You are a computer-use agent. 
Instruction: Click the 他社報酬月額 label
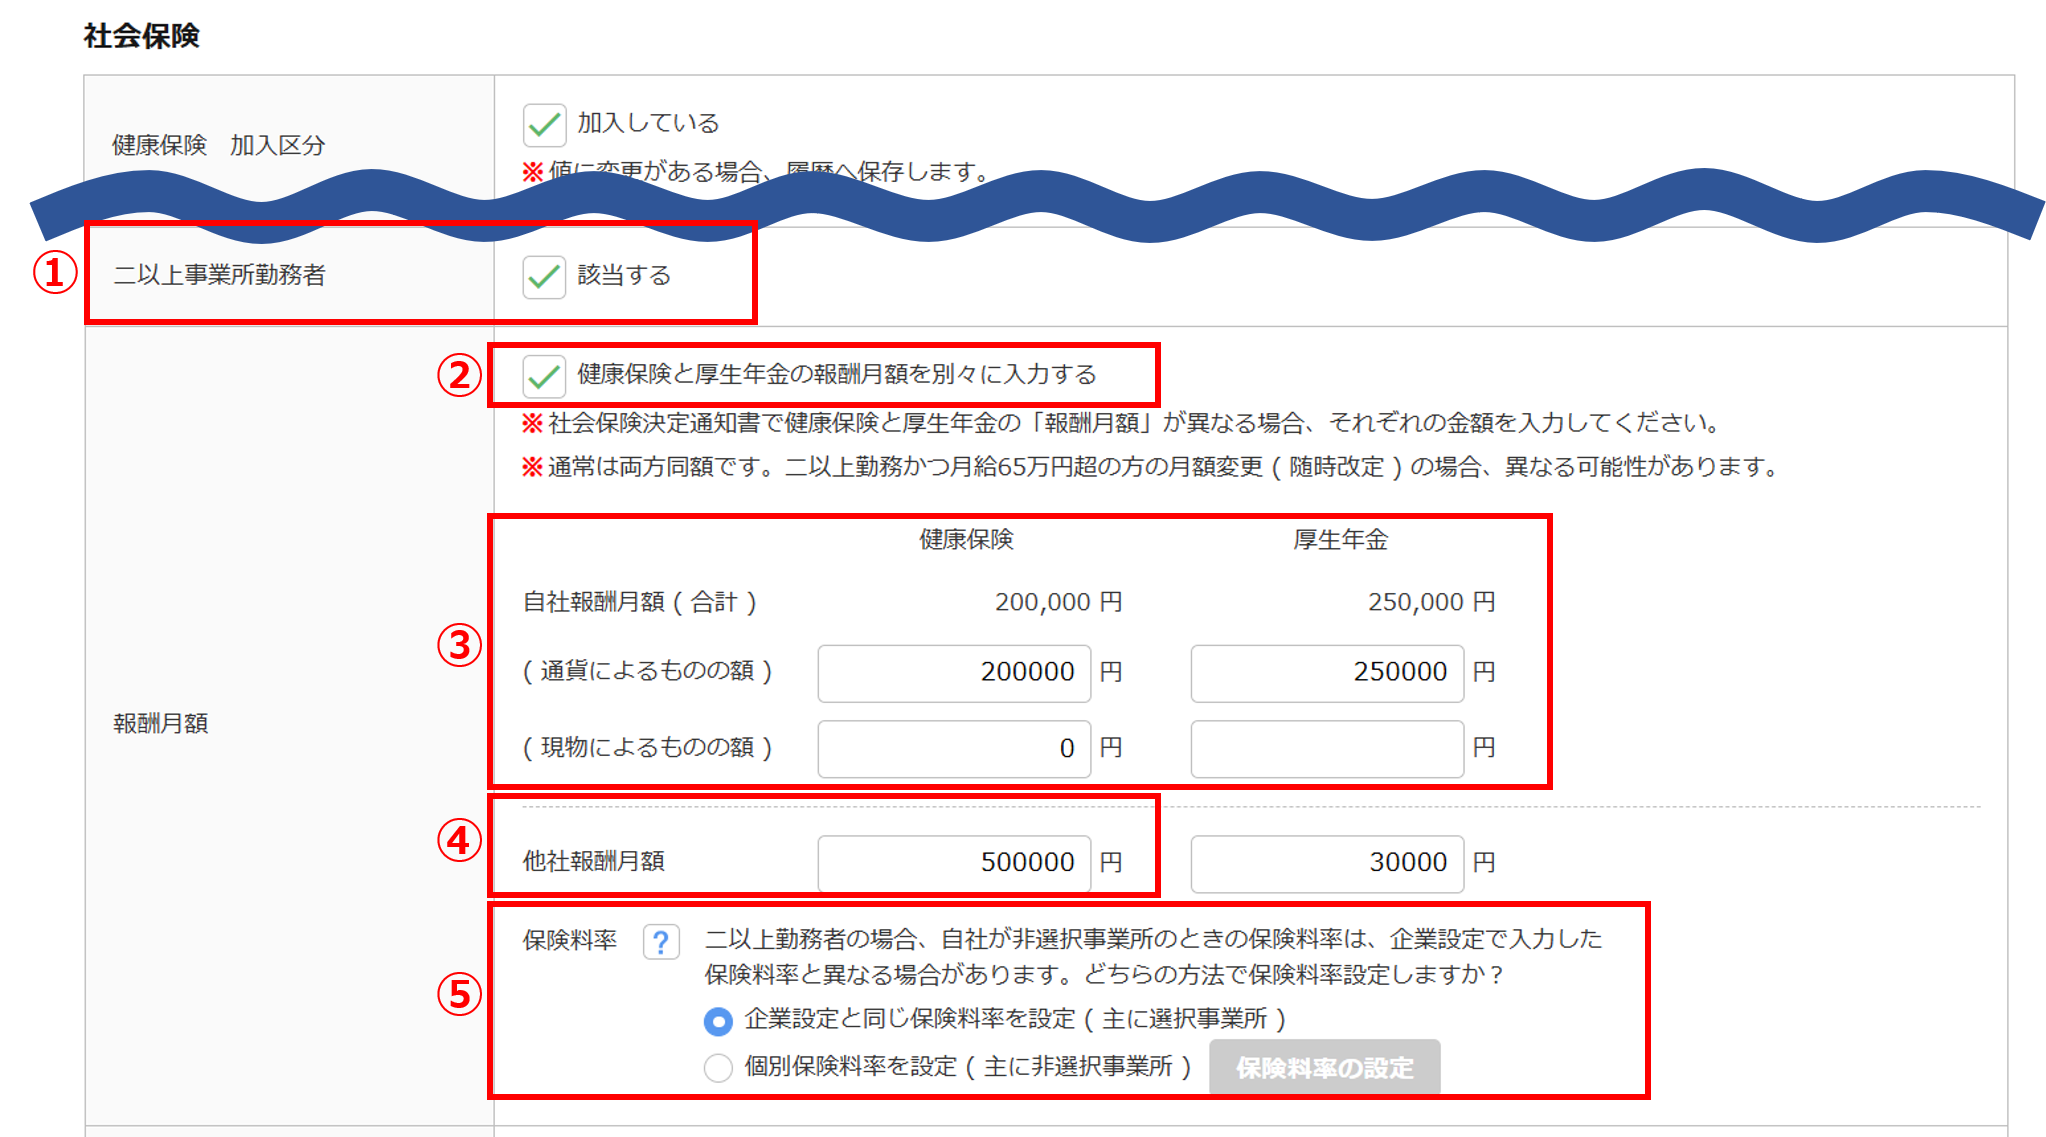[593, 861]
